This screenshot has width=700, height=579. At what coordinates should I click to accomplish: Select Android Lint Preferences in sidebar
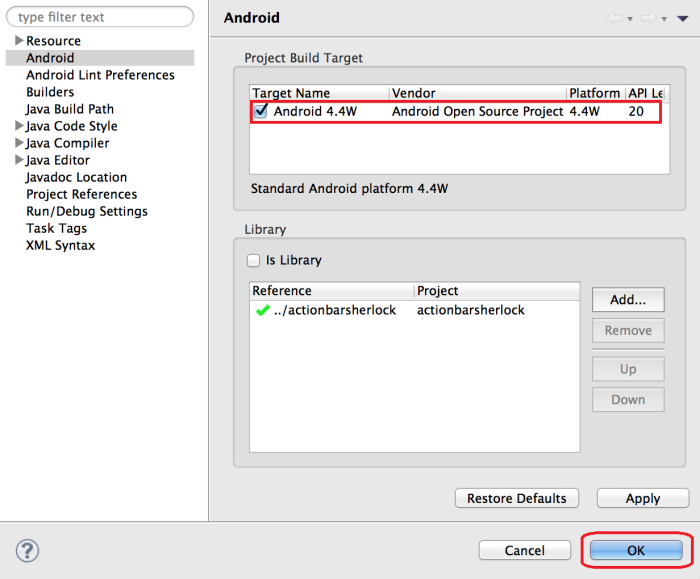point(100,75)
